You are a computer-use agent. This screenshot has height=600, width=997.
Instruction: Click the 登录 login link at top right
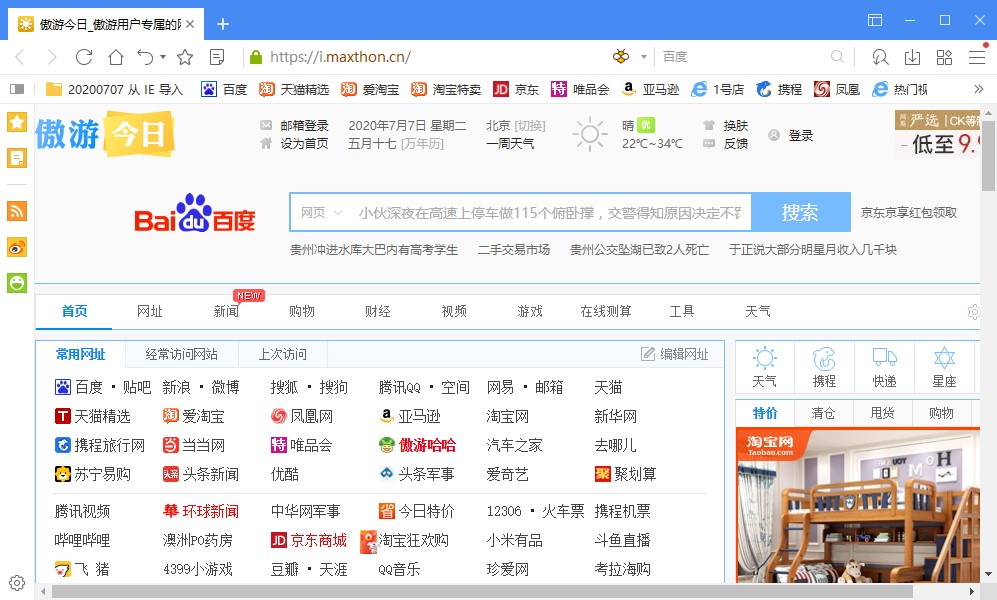click(800, 133)
